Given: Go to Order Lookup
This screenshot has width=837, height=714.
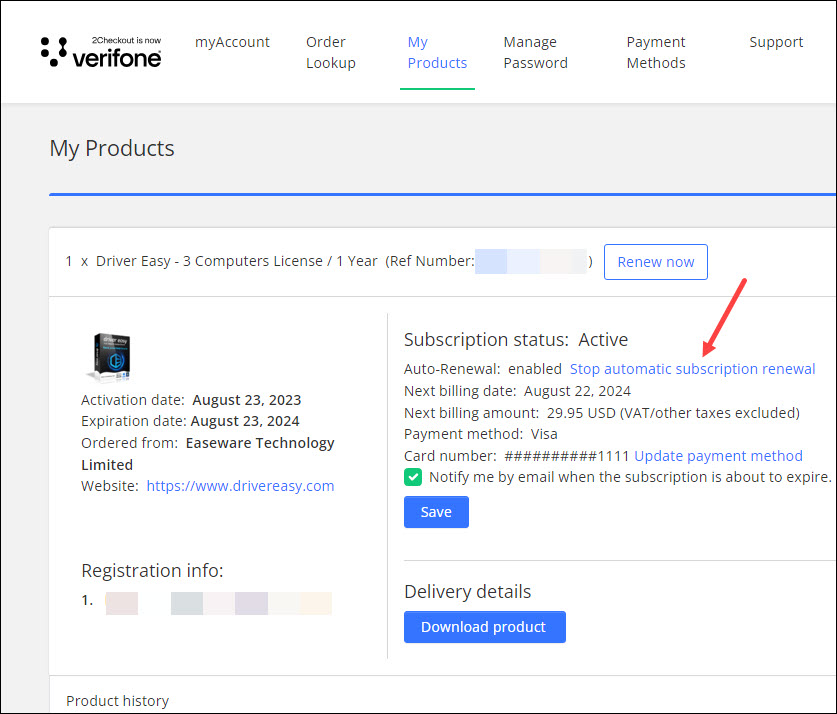Looking at the screenshot, I should pos(330,52).
